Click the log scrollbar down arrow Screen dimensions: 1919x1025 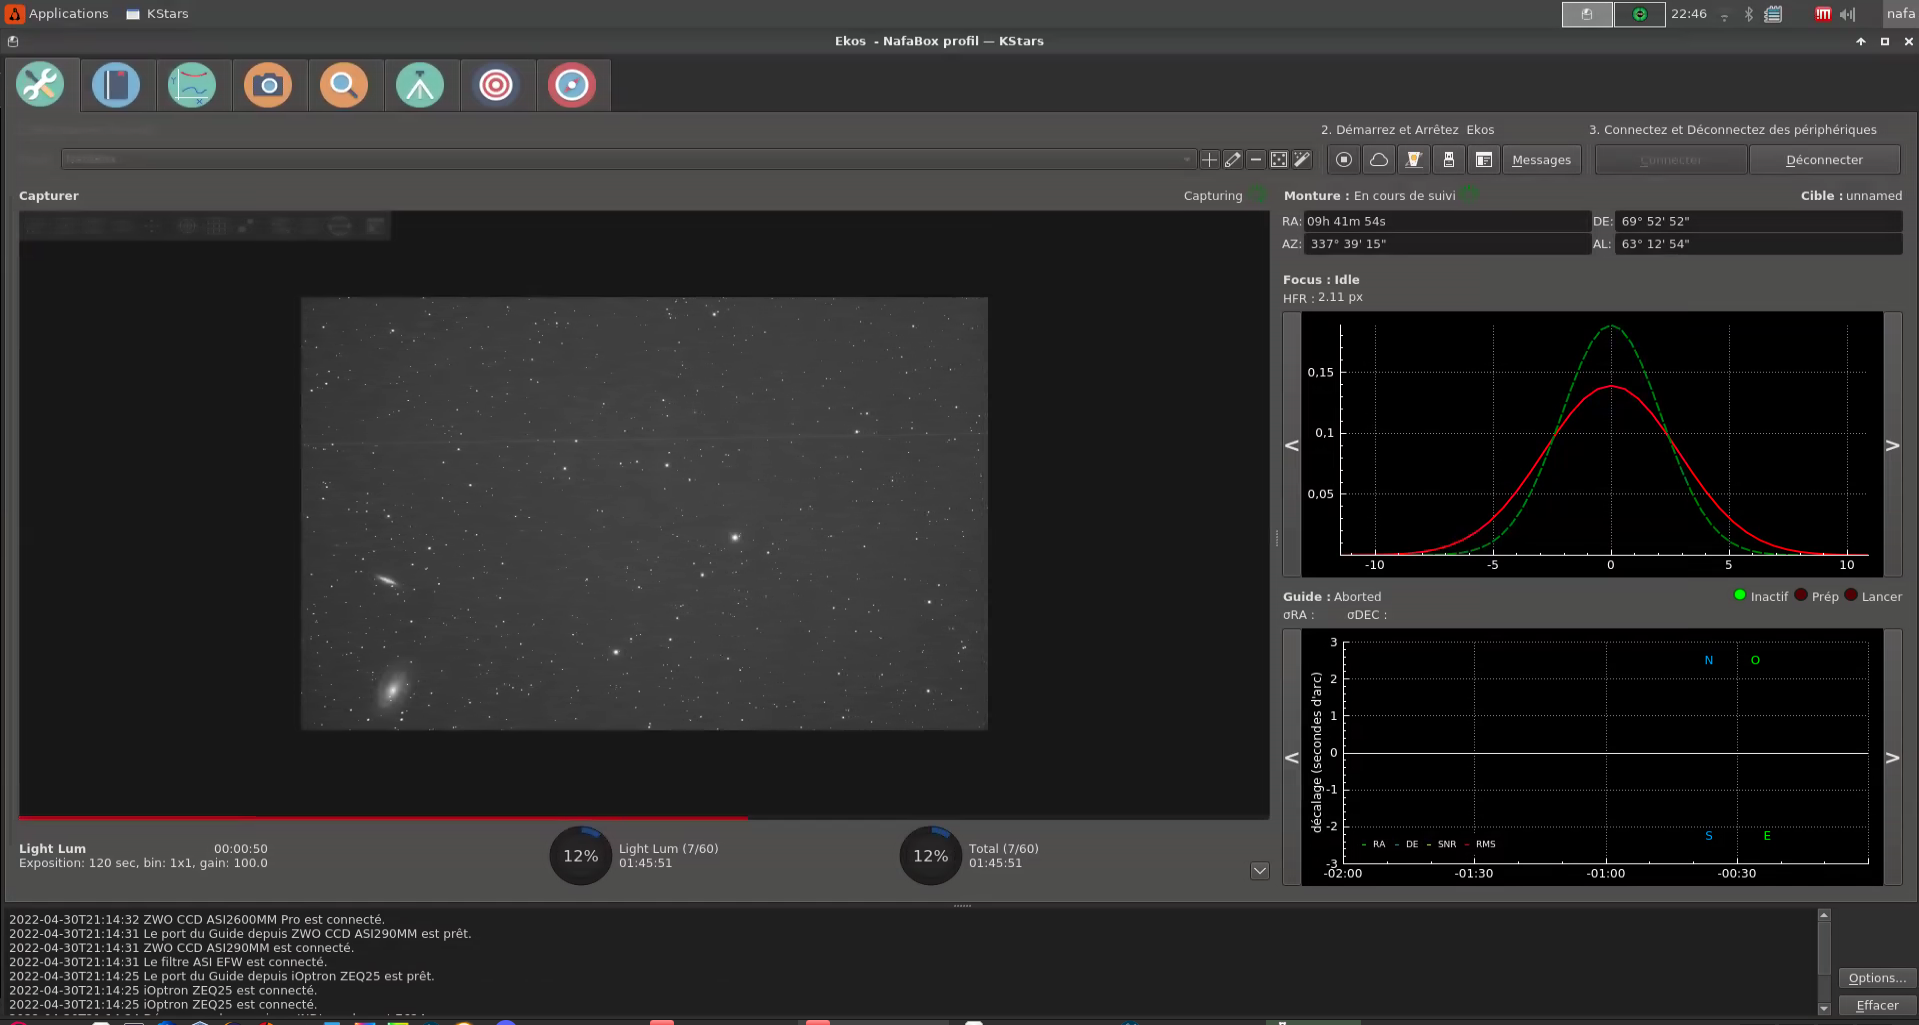point(1824,1008)
